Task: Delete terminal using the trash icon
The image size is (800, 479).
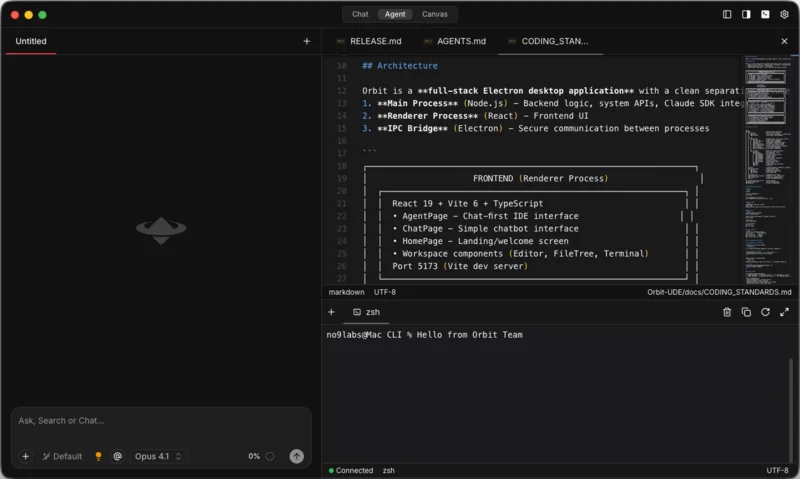Action: 727,312
